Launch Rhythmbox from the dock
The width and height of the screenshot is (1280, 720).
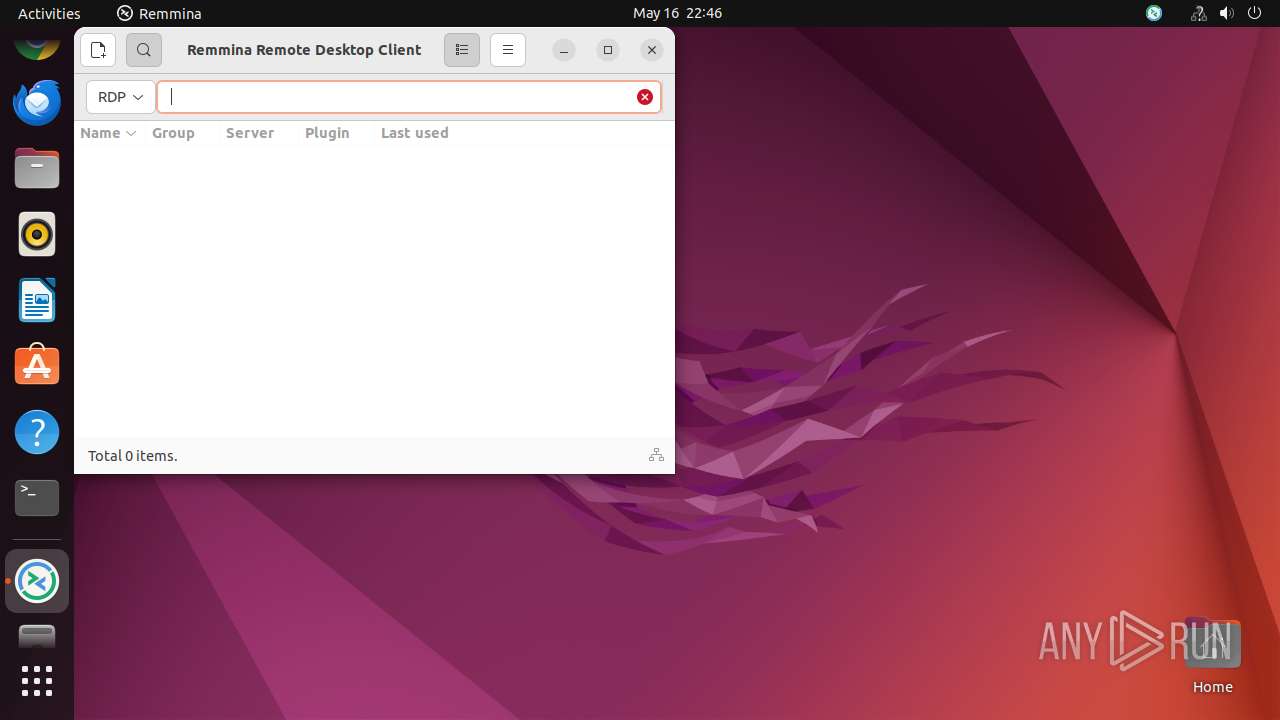click(37, 234)
